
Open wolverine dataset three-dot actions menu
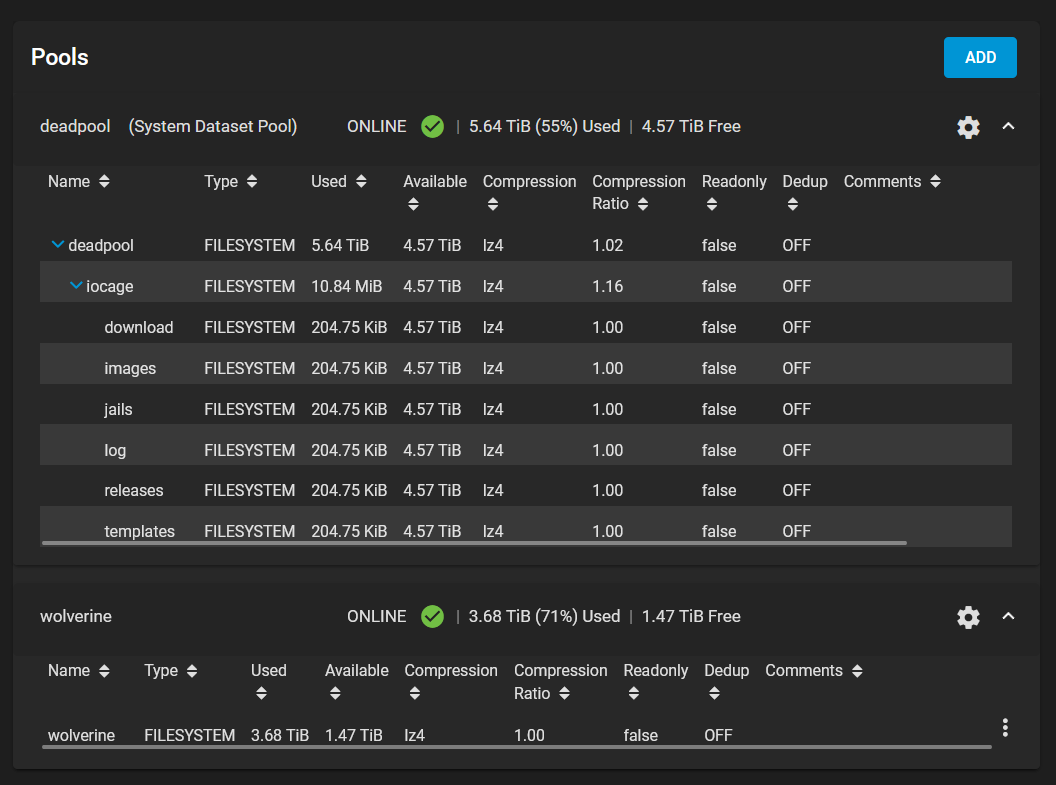coord(1005,728)
